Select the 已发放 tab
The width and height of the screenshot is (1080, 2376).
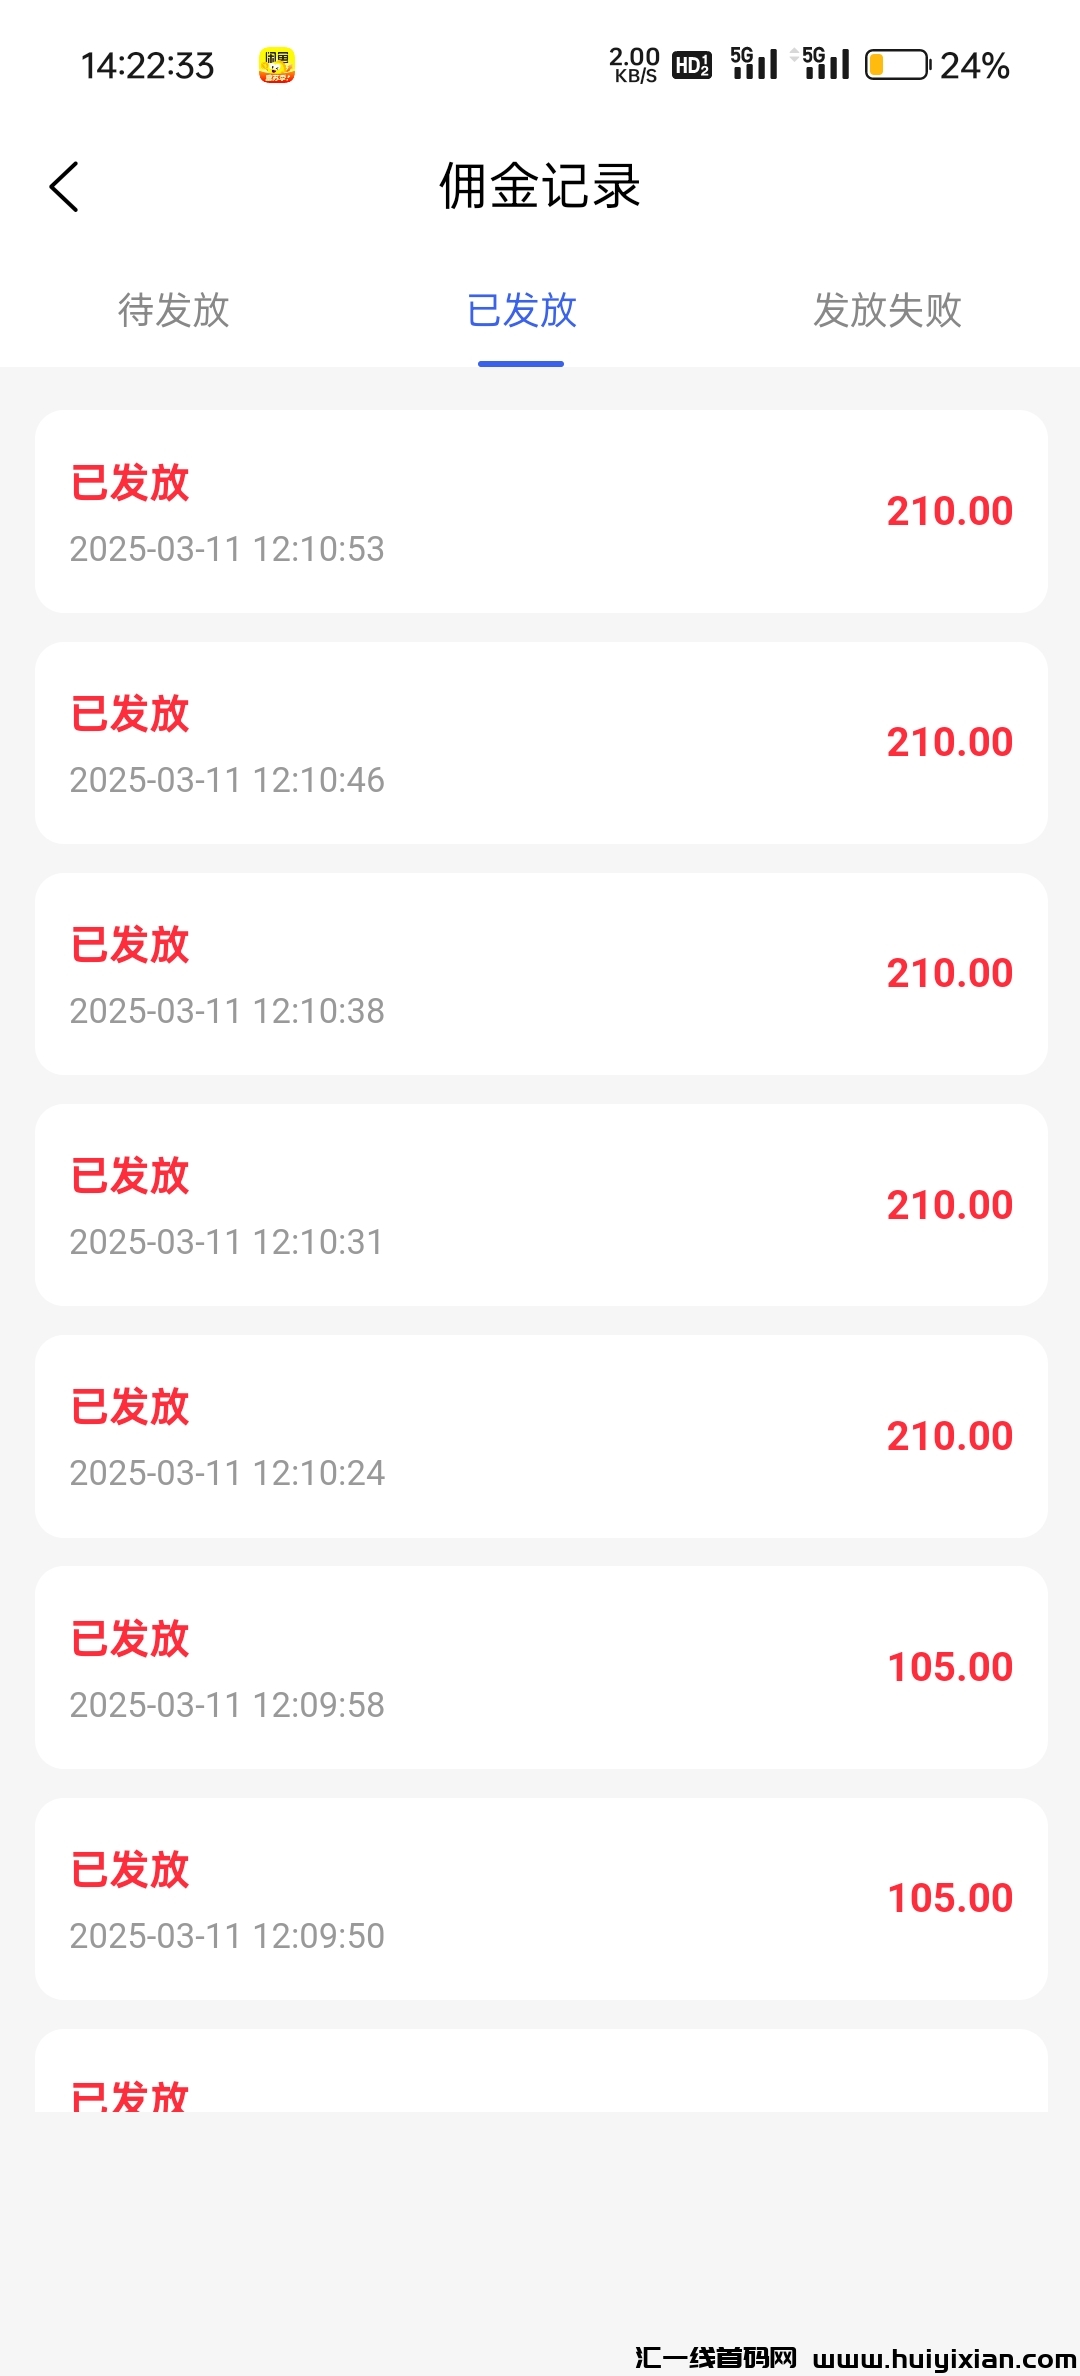point(521,310)
